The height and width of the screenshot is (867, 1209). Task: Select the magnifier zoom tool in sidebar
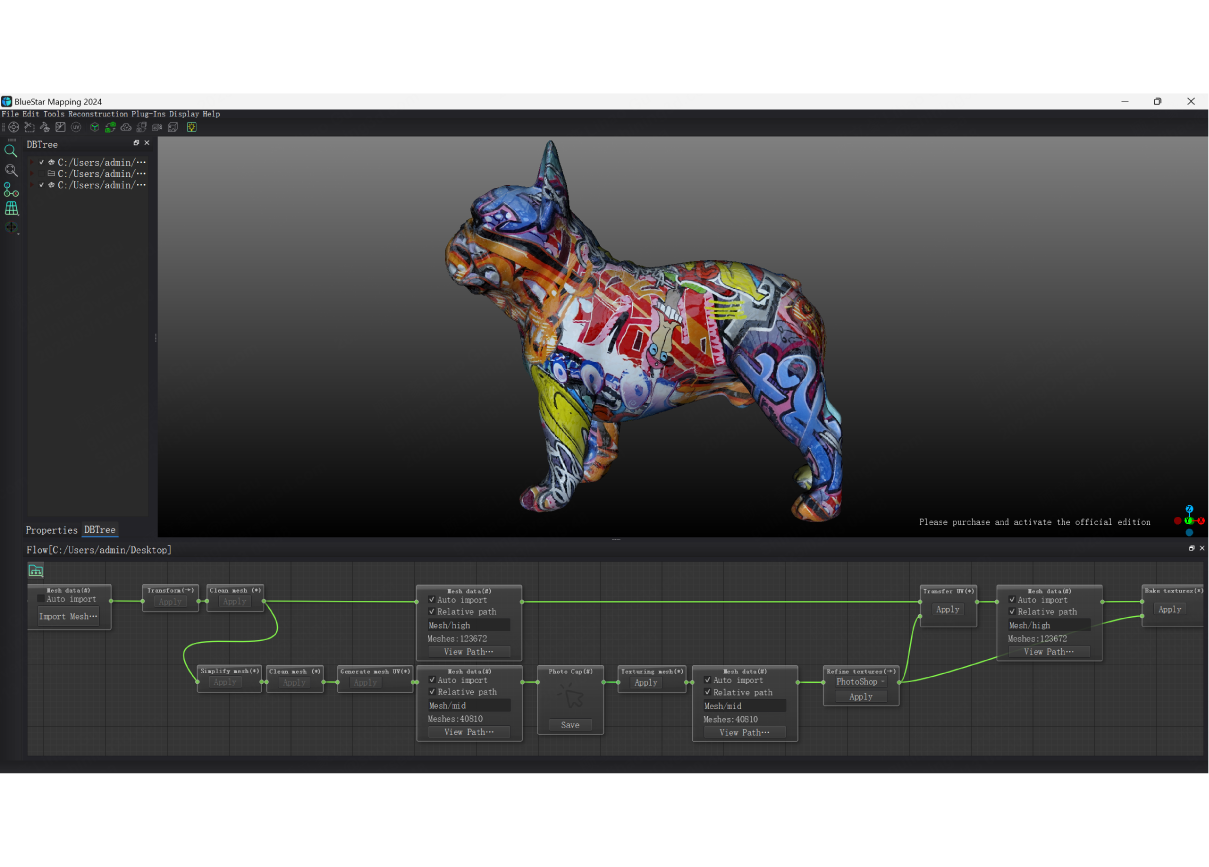12,150
